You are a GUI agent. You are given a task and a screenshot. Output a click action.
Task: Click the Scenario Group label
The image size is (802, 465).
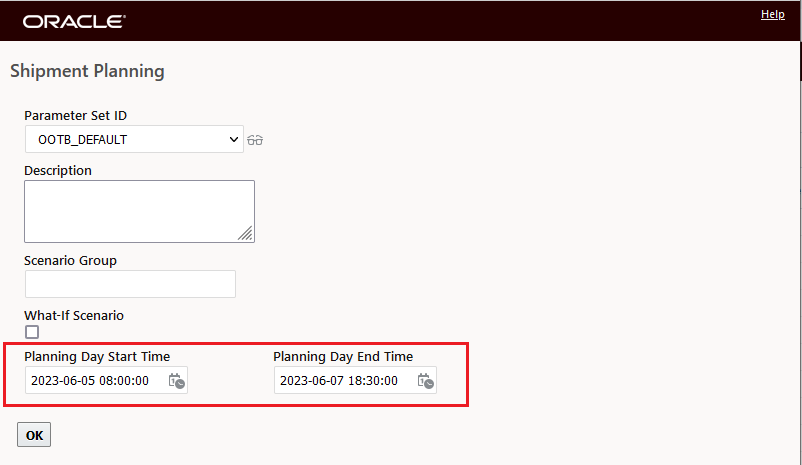click(x=70, y=260)
